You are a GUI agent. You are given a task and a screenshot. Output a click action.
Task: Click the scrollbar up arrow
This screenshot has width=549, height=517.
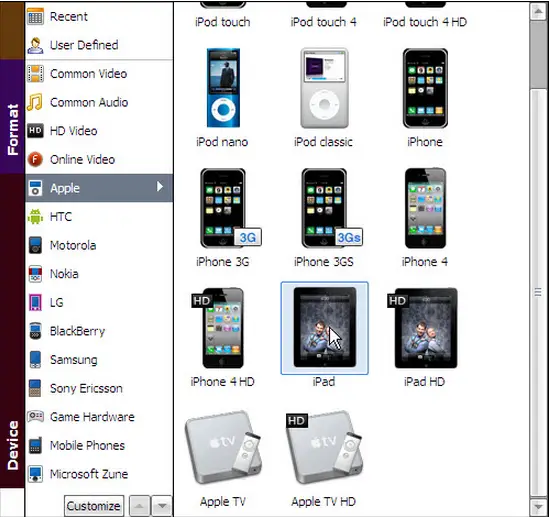coord(538,12)
